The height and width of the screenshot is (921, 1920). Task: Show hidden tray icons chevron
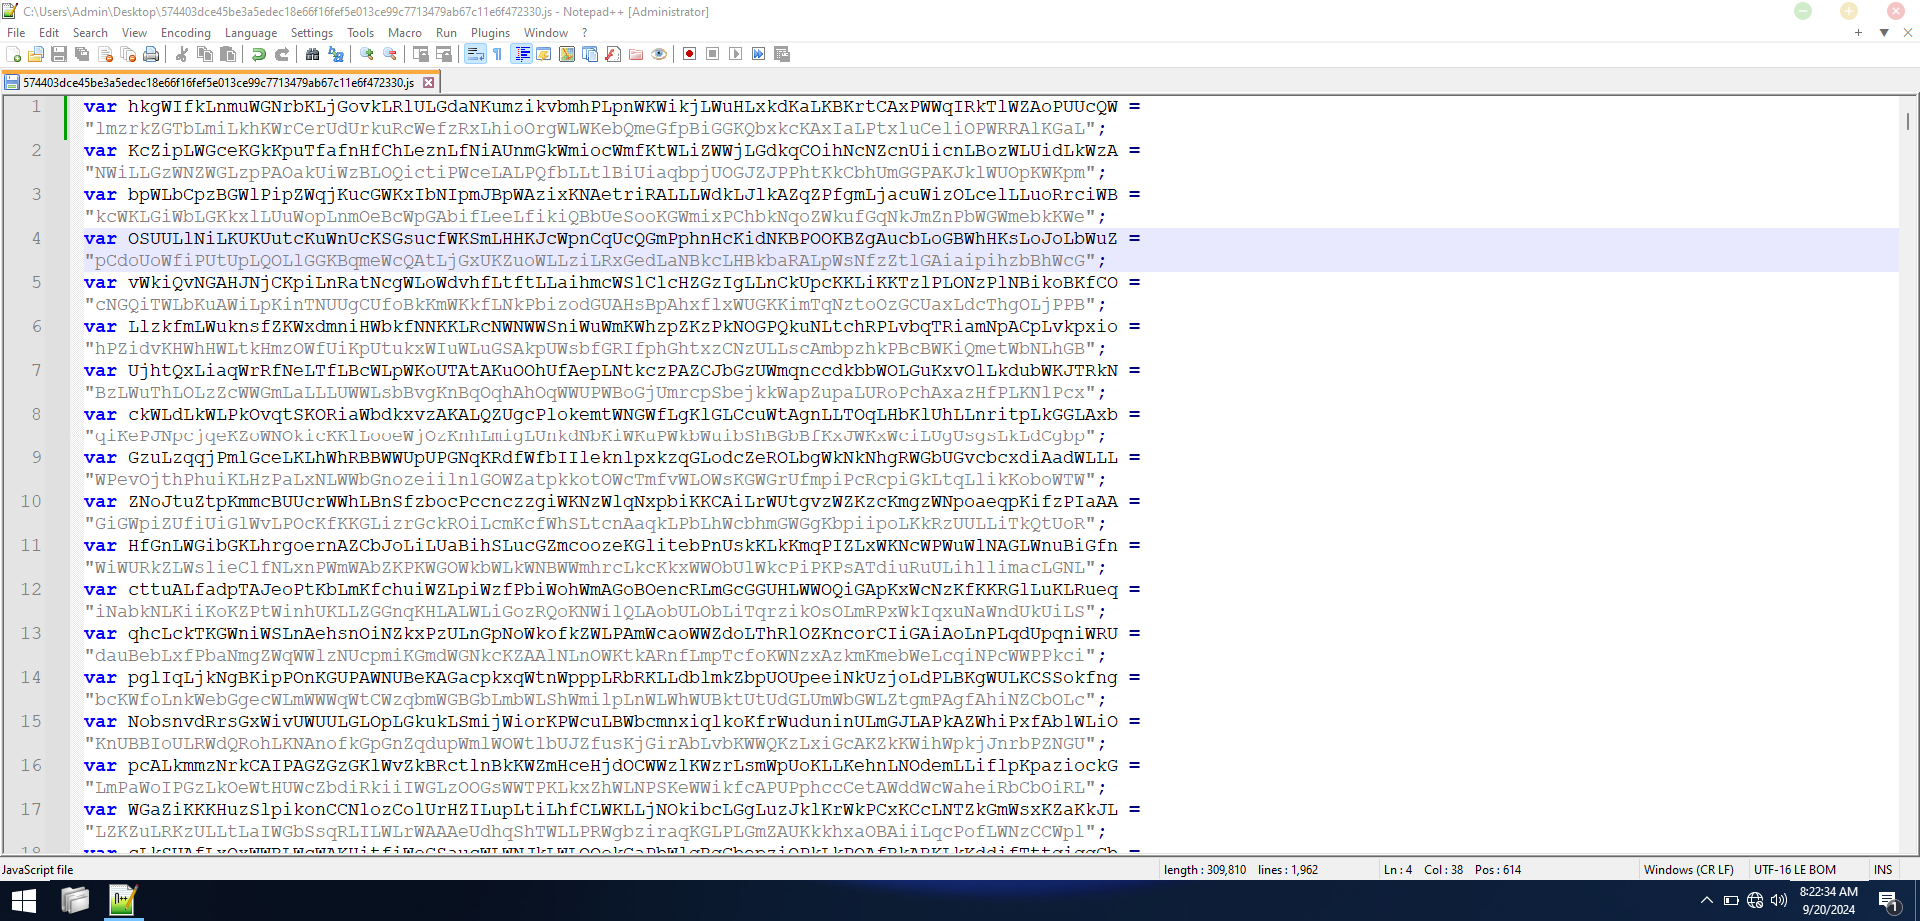[1706, 901]
